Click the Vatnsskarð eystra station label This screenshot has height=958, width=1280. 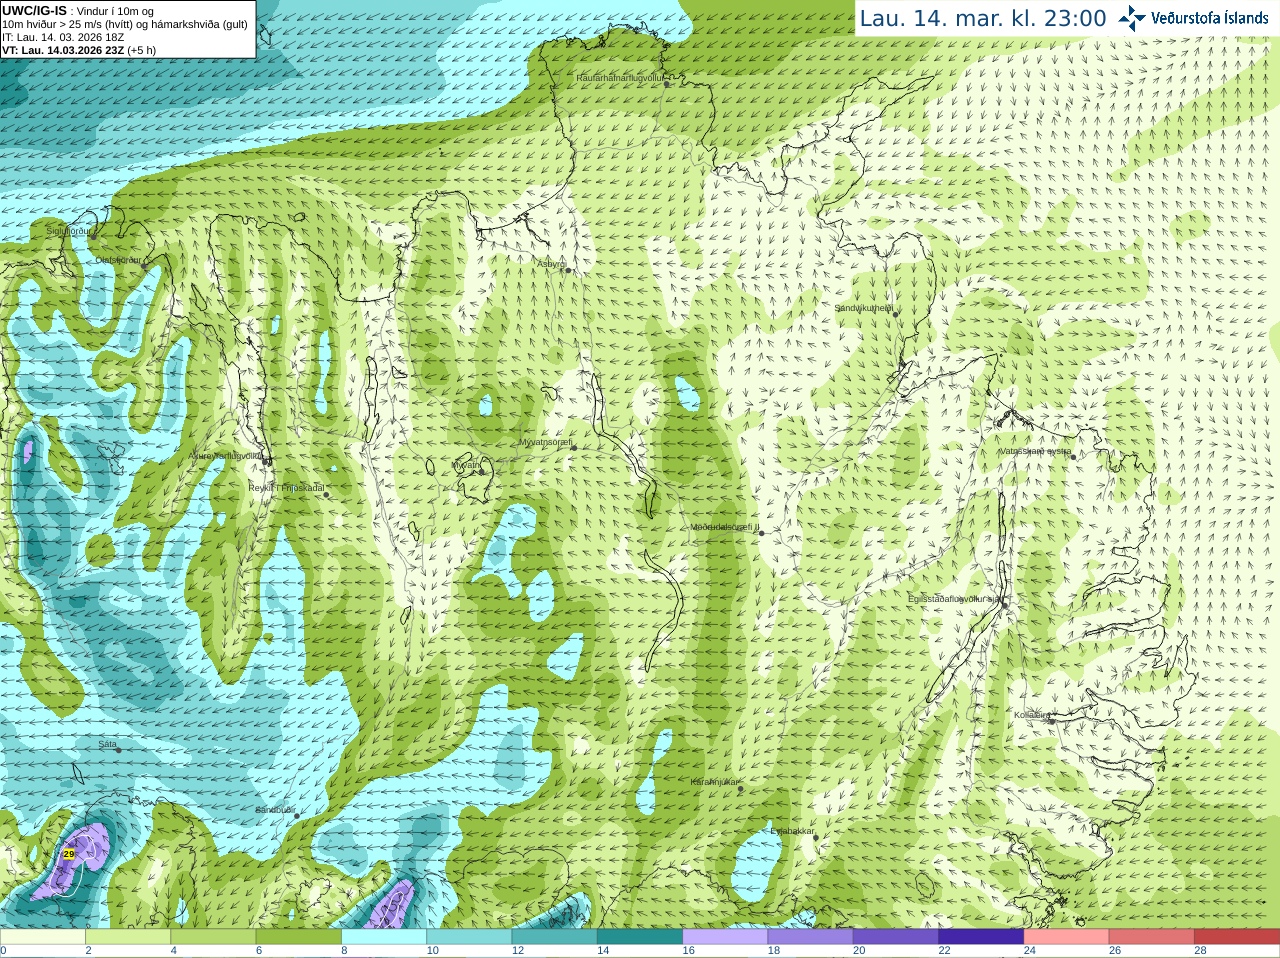(x=1035, y=451)
